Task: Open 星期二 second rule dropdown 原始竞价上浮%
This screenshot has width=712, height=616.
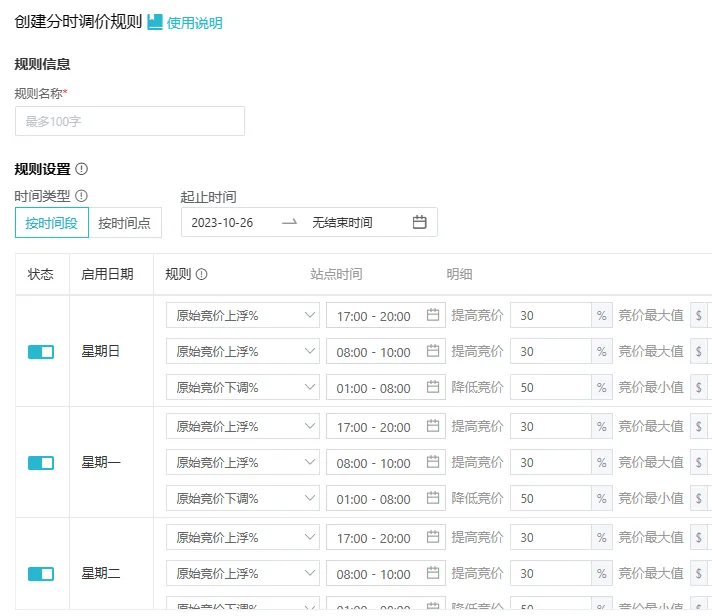Action: click(243, 573)
